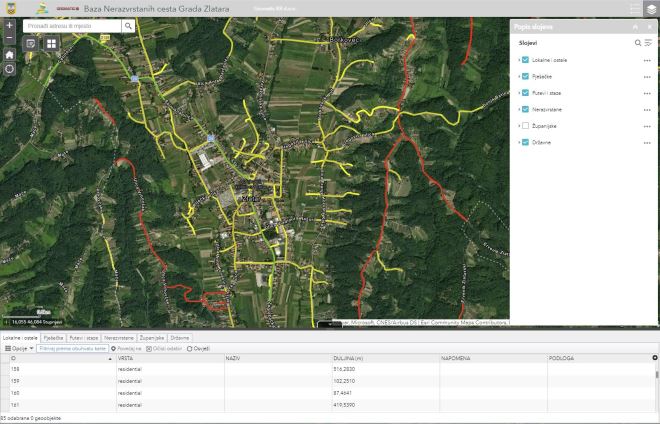Open the legend list icon in header
Viewport: 660px width, 424px height.
[633, 8]
